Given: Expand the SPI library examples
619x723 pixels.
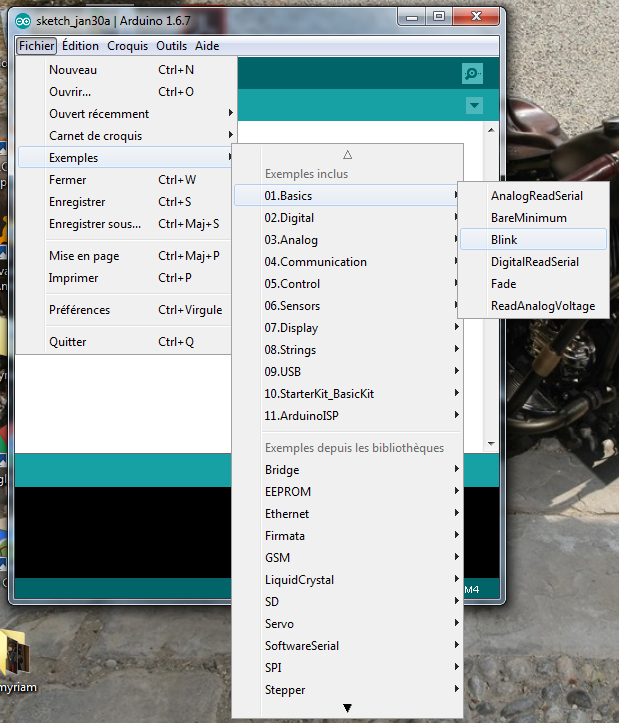Looking at the screenshot, I should click(x=347, y=668).
